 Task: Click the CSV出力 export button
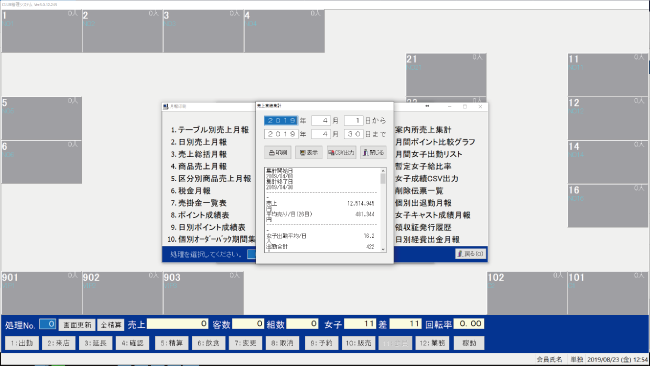point(341,153)
